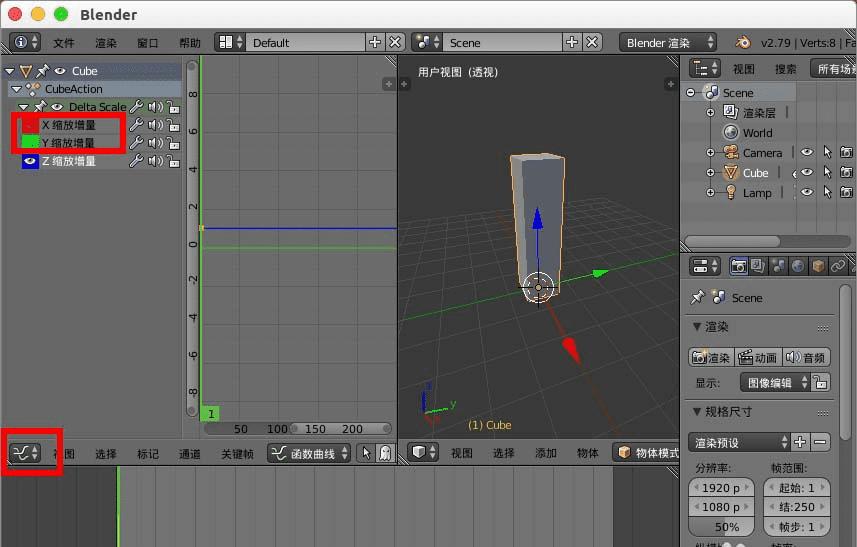Image resolution: width=857 pixels, height=547 pixels.
Task: Delete the current scene
Action: (x=592, y=42)
